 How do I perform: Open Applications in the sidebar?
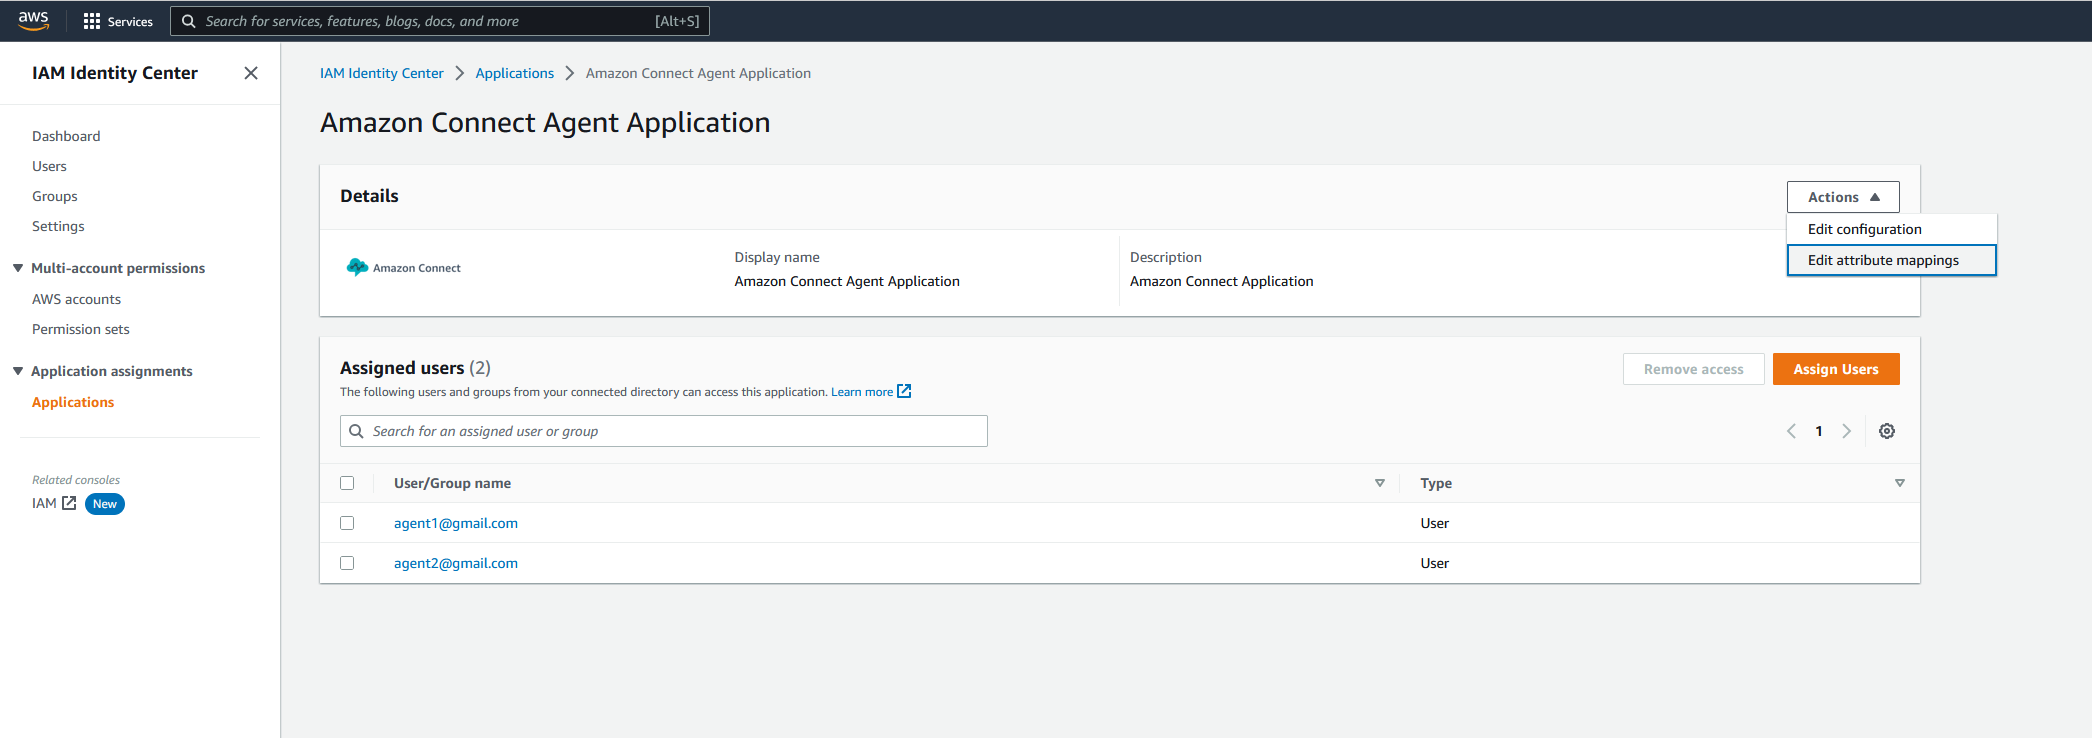(73, 402)
